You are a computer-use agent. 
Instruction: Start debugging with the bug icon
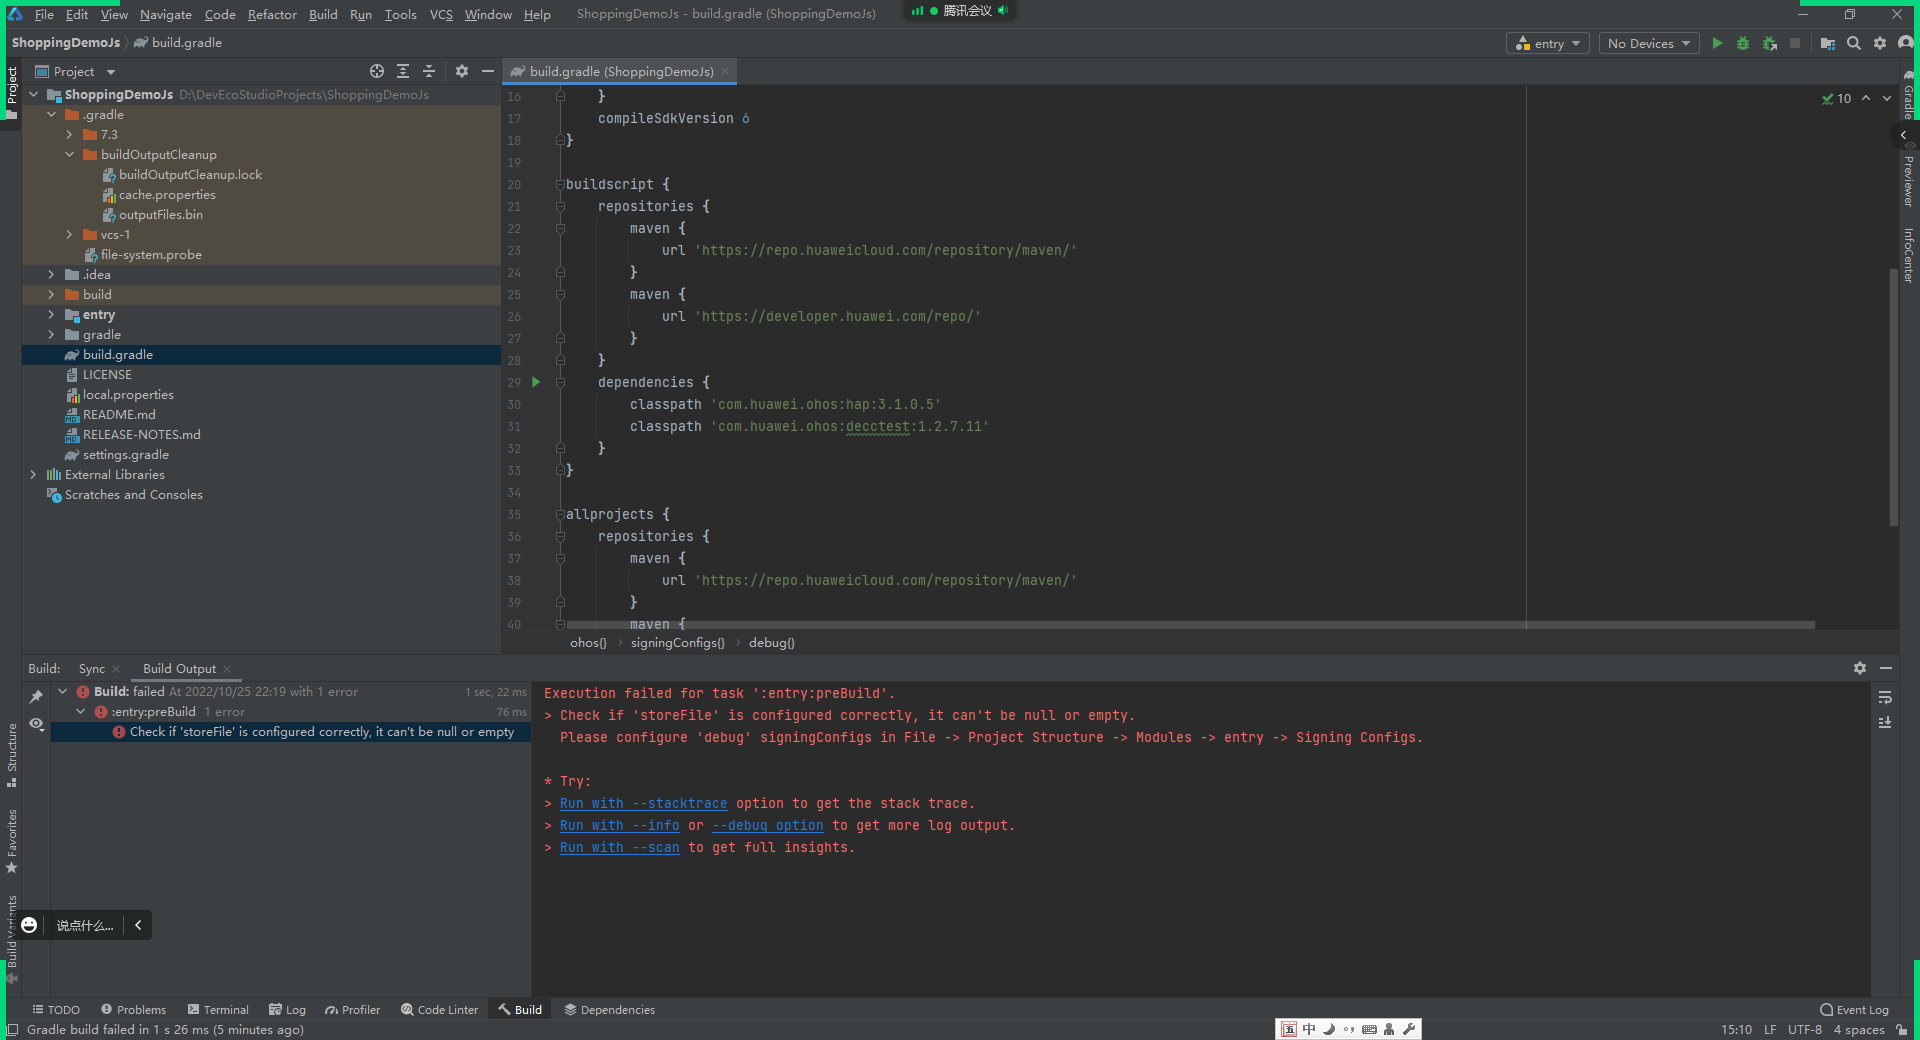click(1743, 43)
